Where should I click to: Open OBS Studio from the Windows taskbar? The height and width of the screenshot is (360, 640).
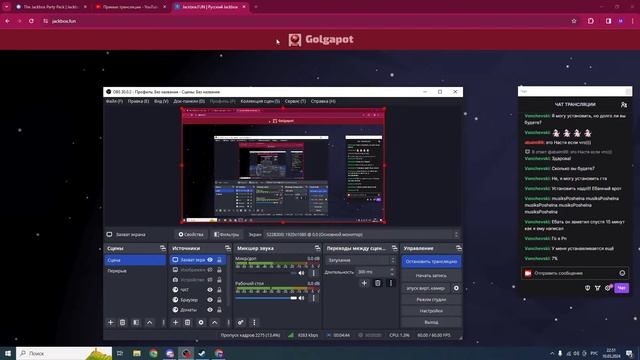coord(186,353)
